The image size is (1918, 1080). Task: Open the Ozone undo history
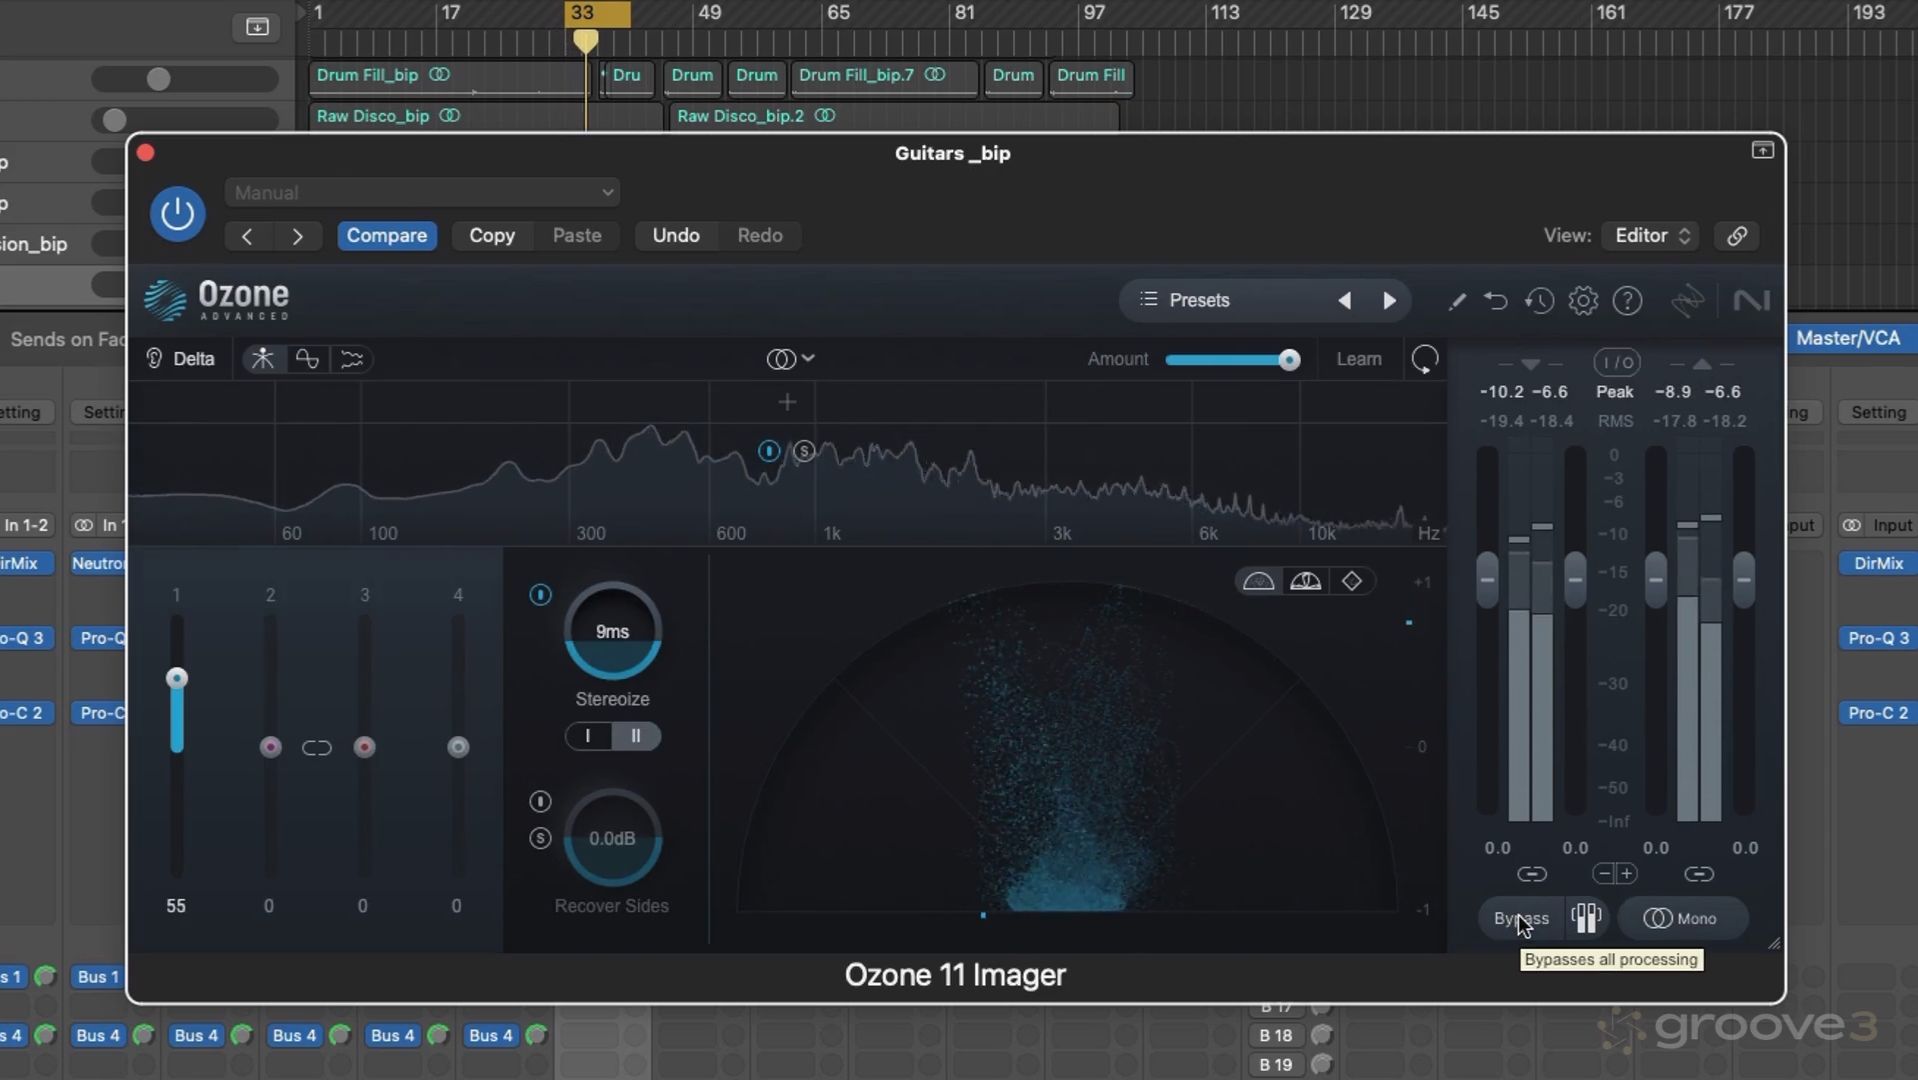pos(1539,301)
